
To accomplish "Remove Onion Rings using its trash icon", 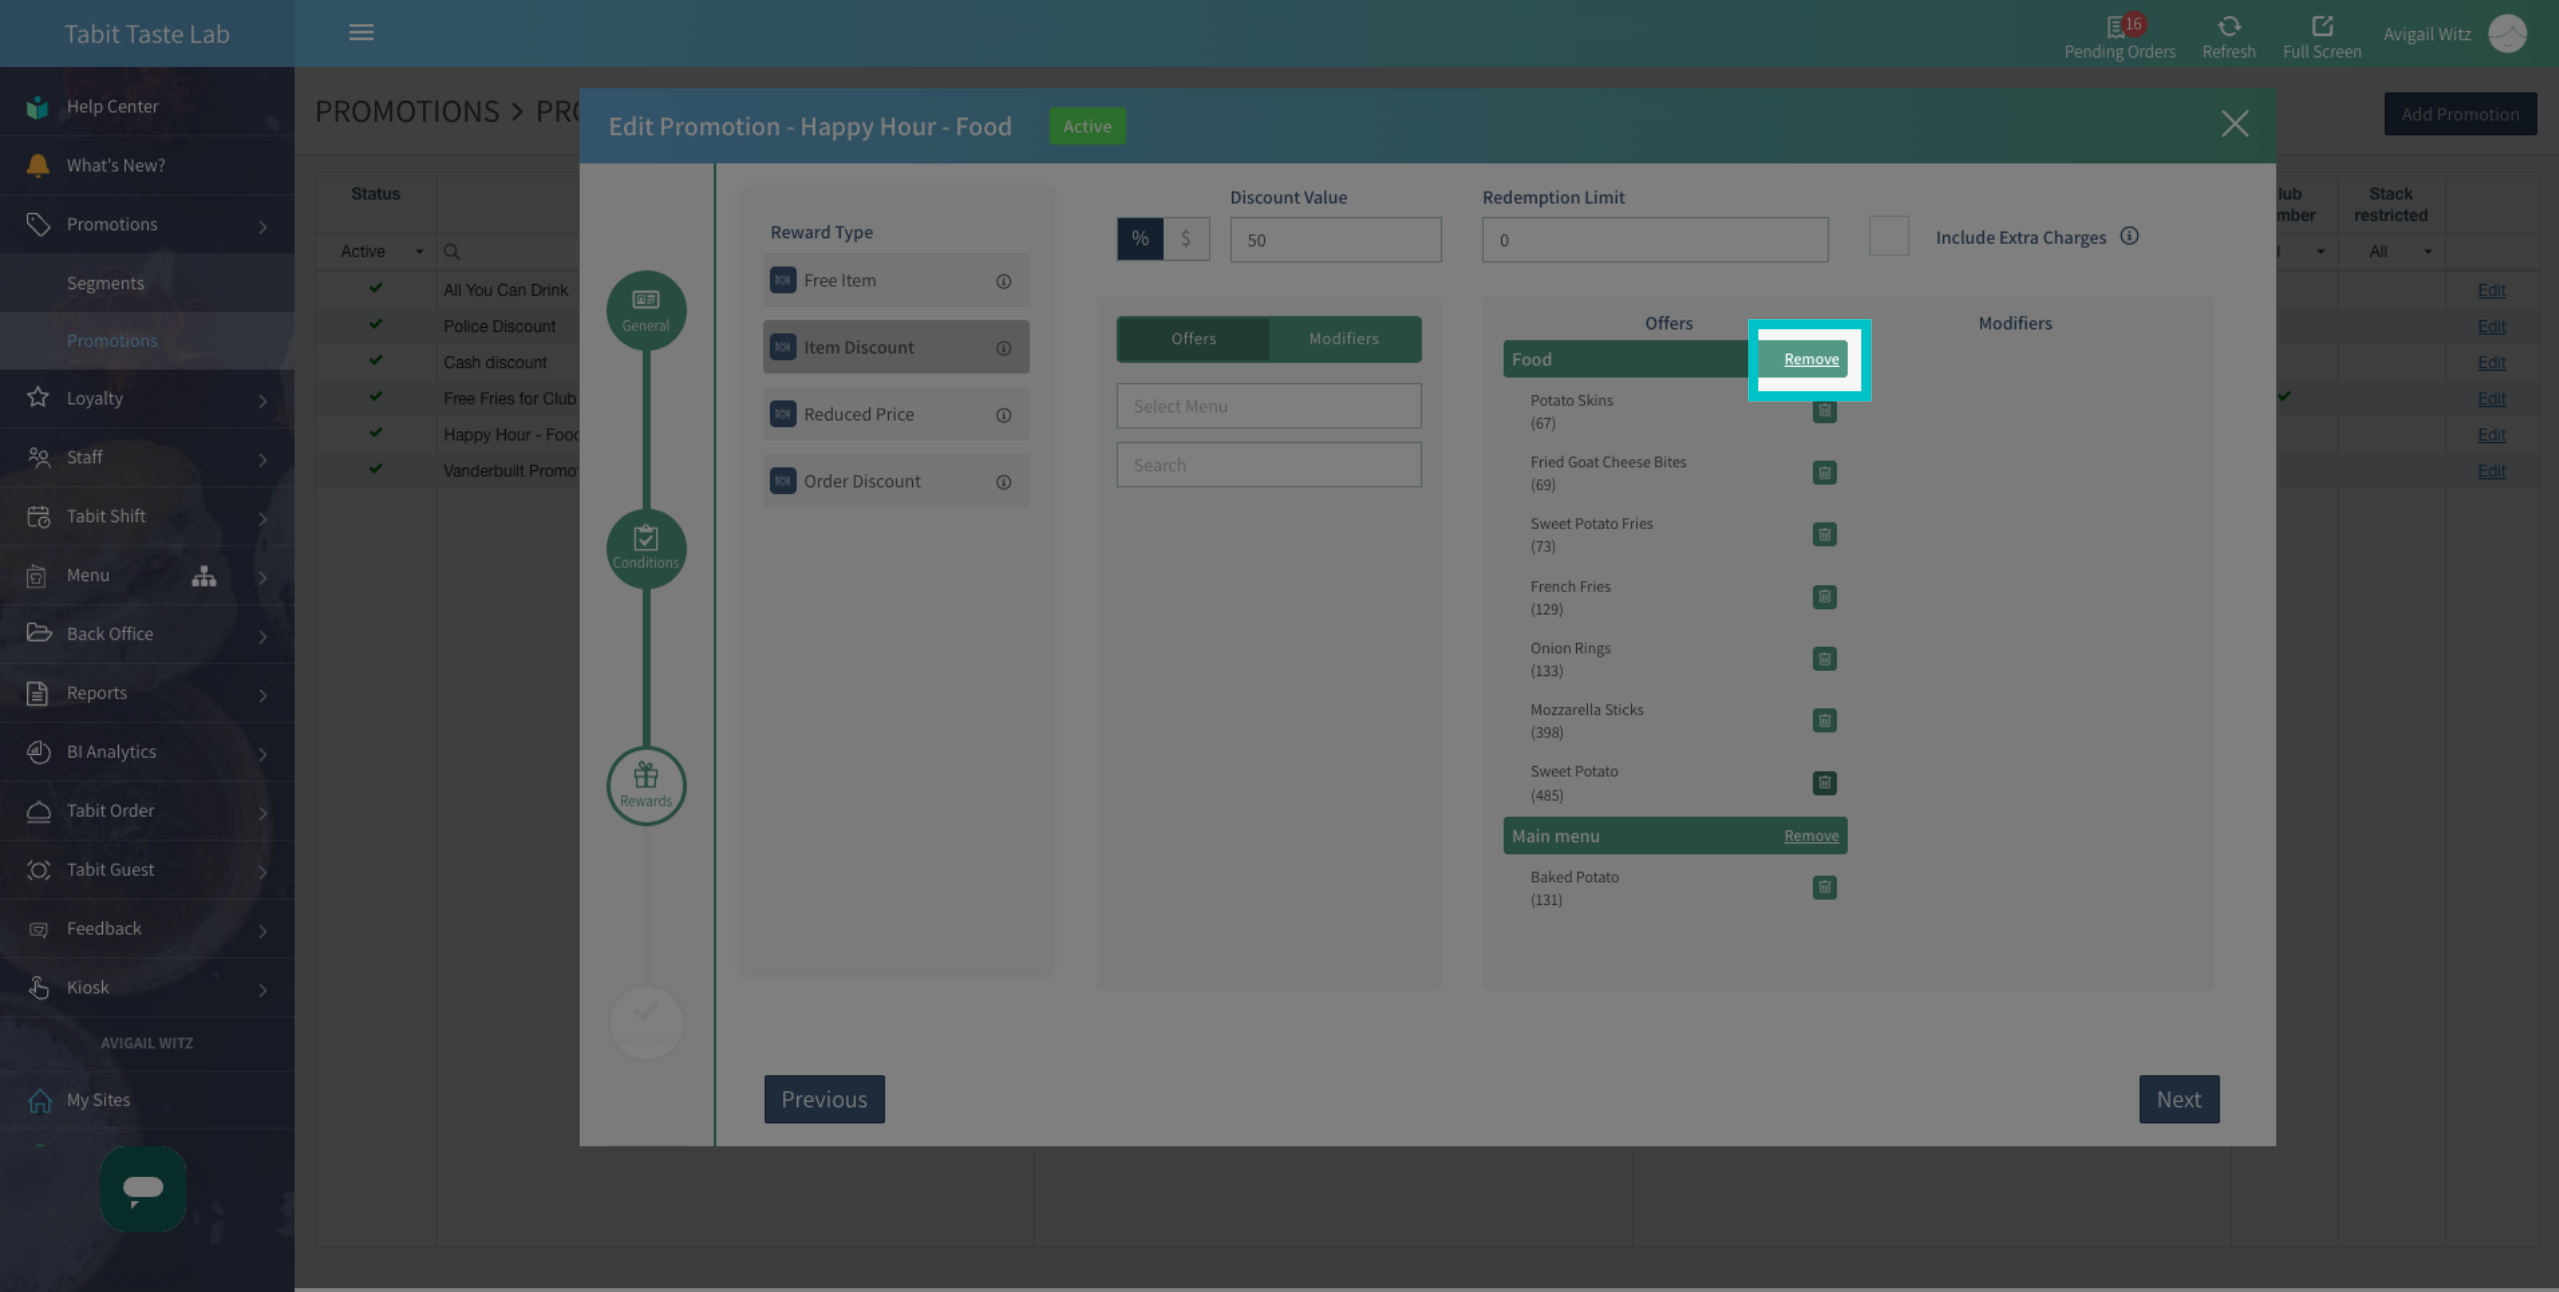I will coord(1824,659).
